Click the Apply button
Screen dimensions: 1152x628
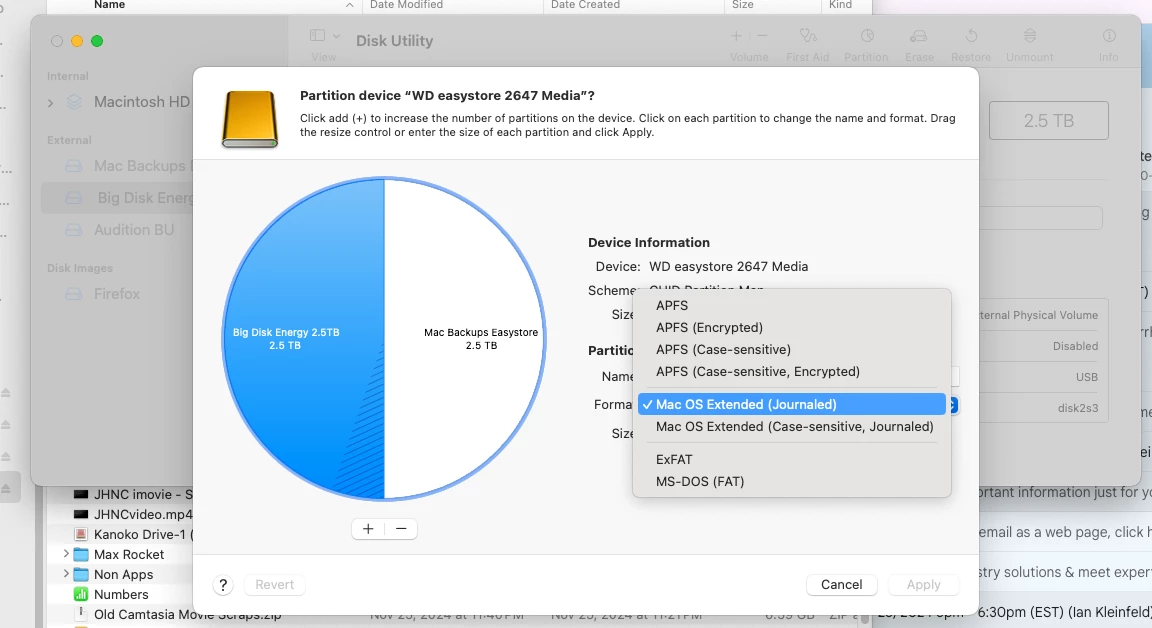(x=924, y=585)
